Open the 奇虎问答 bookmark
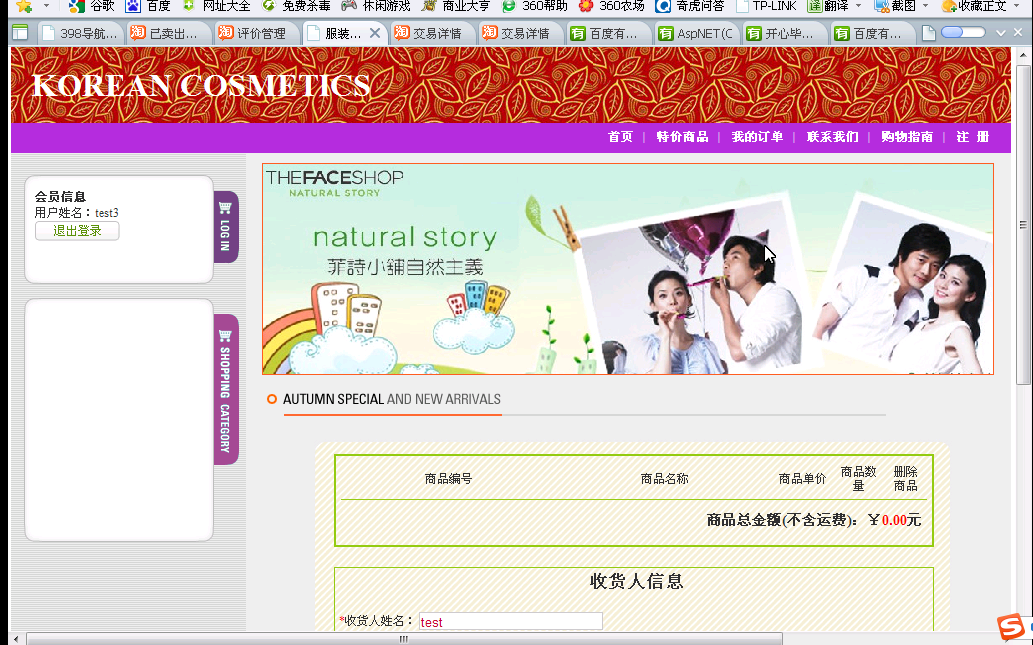The width and height of the screenshot is (1033, 645). click(690, 6)
